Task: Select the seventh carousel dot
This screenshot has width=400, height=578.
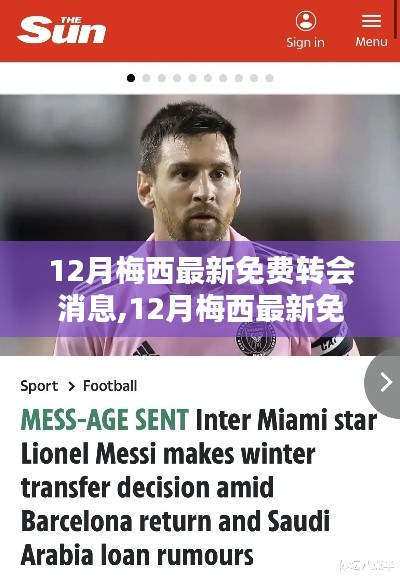Action: pyautogui.click(x=223, y=78)
